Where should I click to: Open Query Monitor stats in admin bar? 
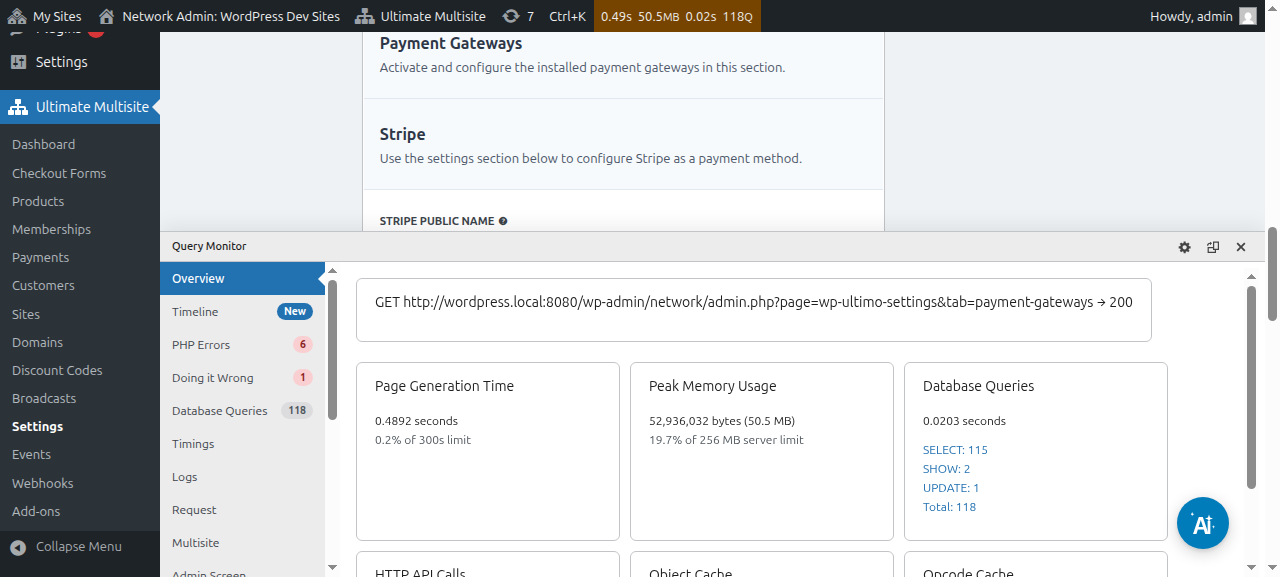tap(677, 16)
